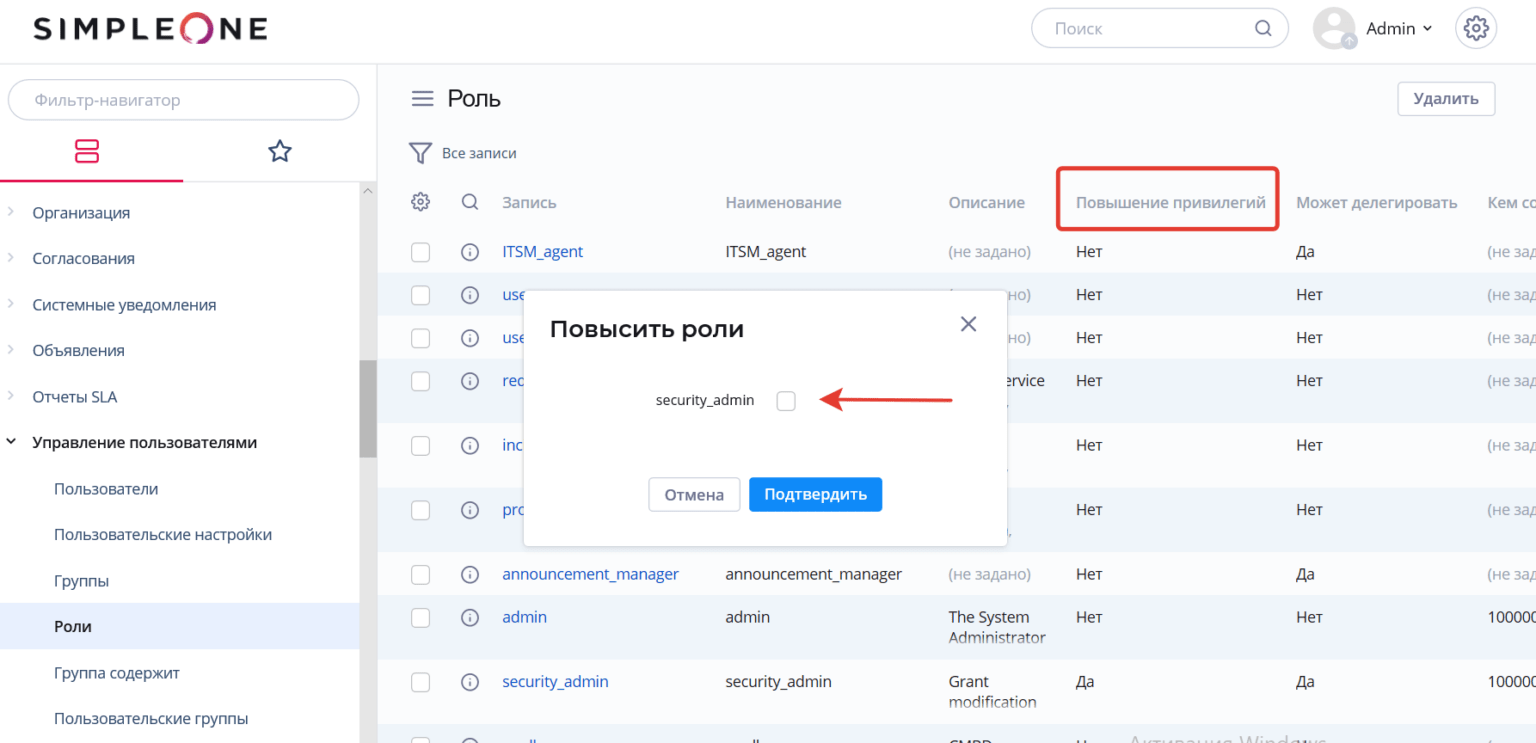Sort by the Описание column header

point(986,202)
